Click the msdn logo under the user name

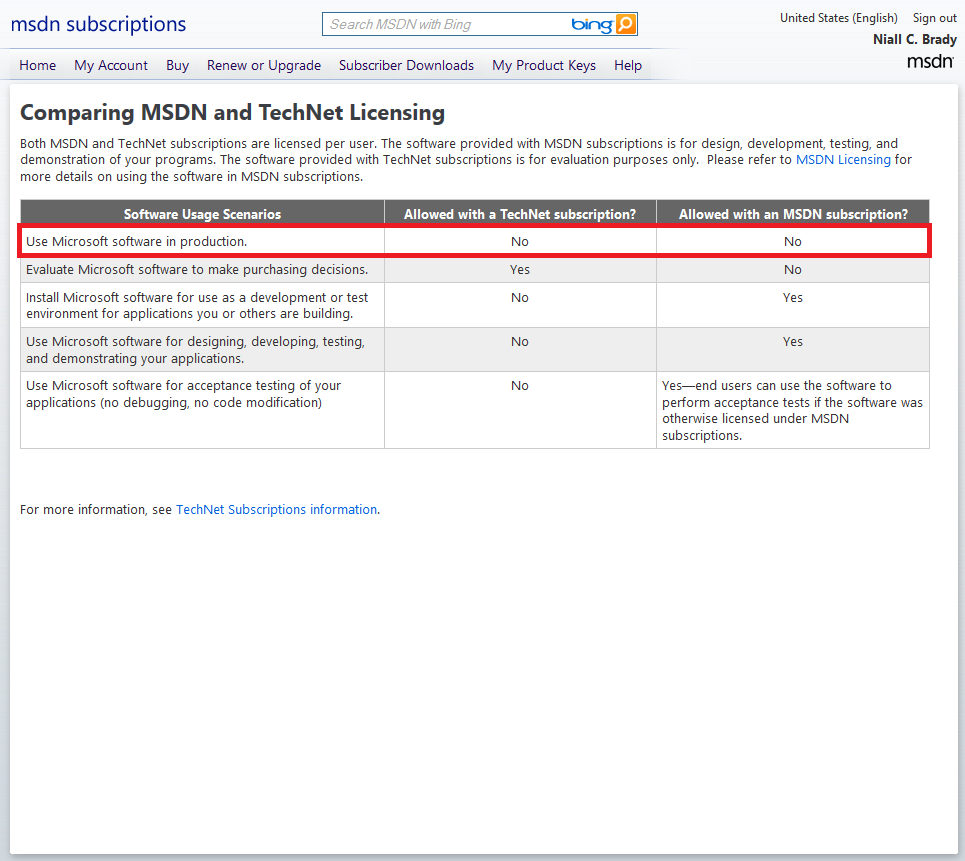pyautogui.click(x=930, y=61)
